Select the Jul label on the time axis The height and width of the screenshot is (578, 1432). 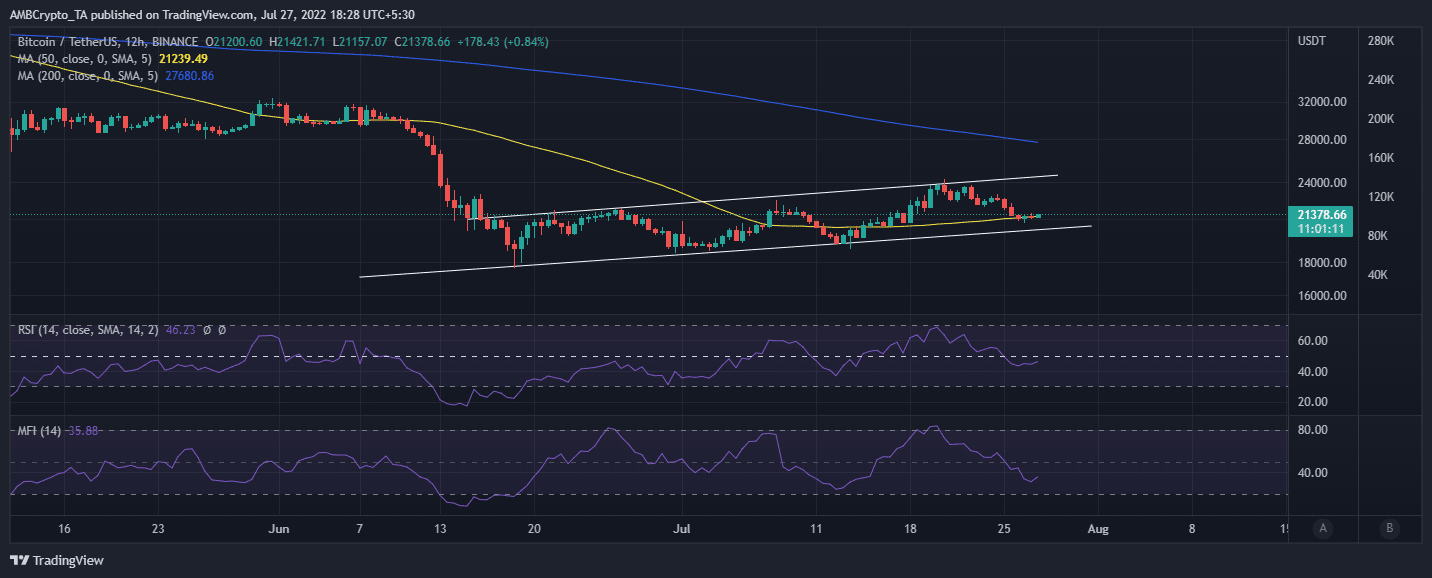[682, 528]
